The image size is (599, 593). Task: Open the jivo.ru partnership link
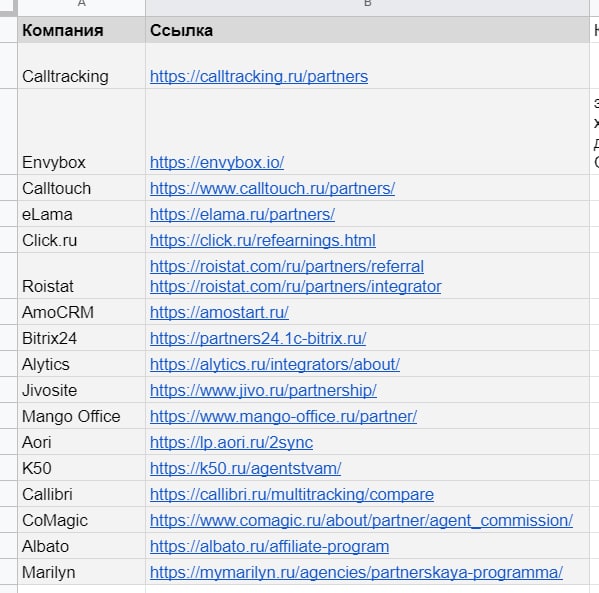pyautogui.click(x=263, y=390)
